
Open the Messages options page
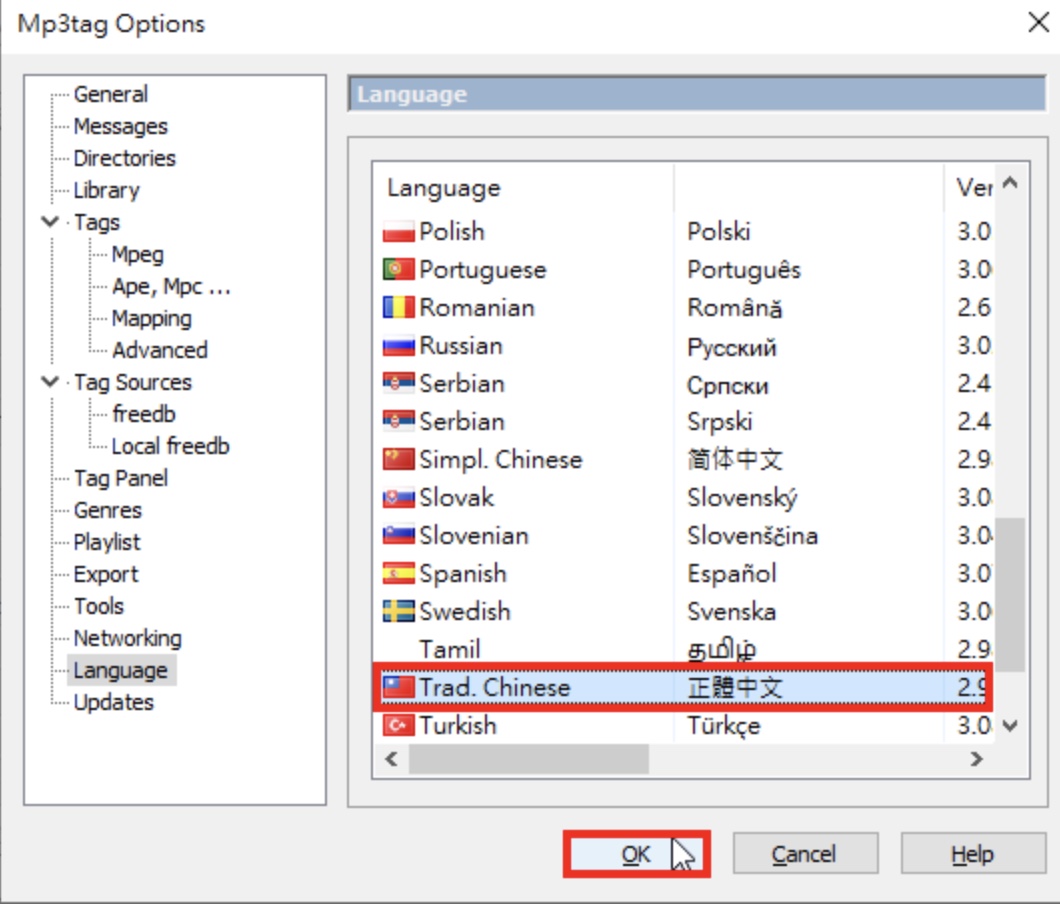tap(121, 126)
